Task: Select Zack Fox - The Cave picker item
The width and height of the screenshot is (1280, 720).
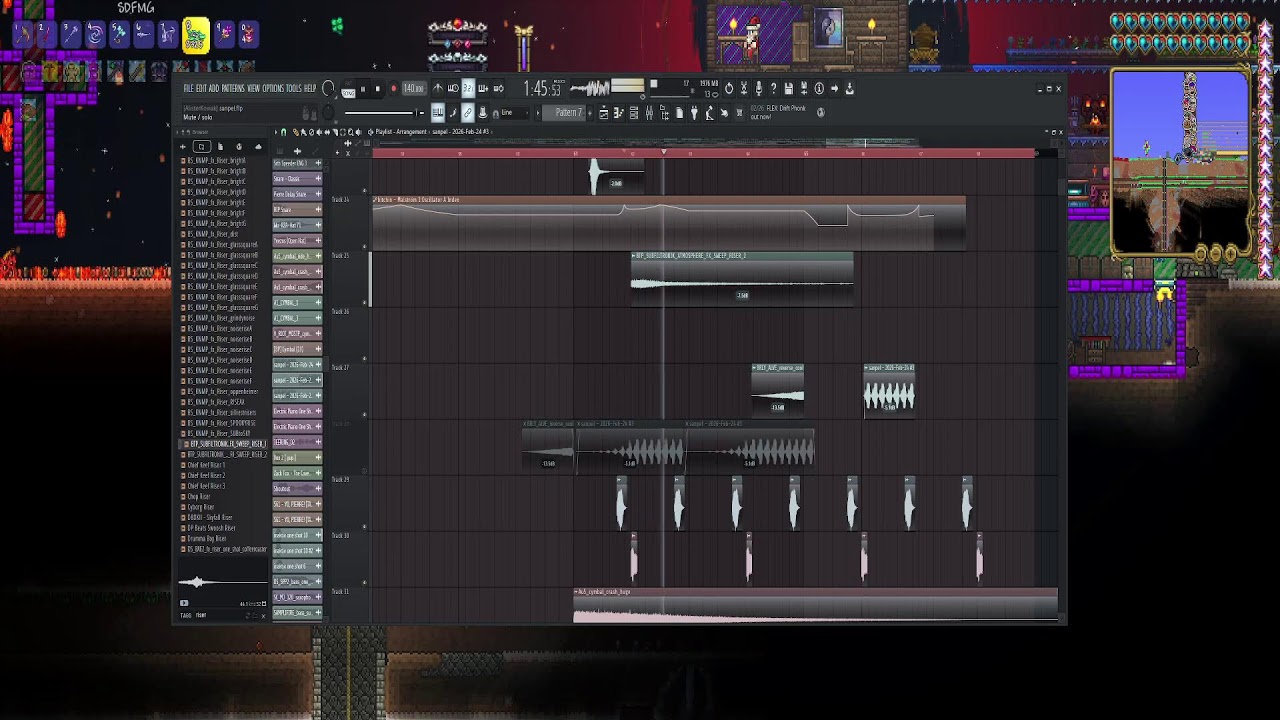Action: [x=297, y=473]
